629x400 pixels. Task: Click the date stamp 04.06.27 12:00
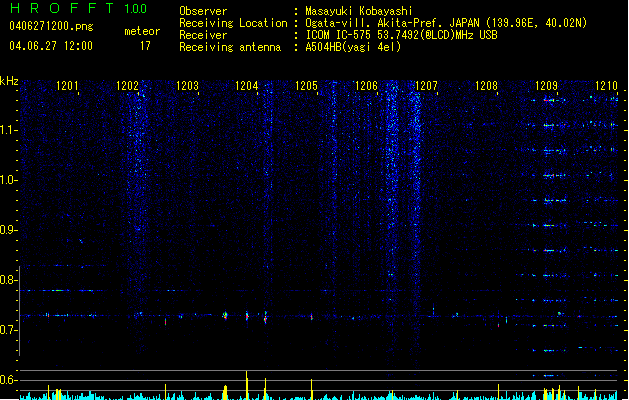51,46
